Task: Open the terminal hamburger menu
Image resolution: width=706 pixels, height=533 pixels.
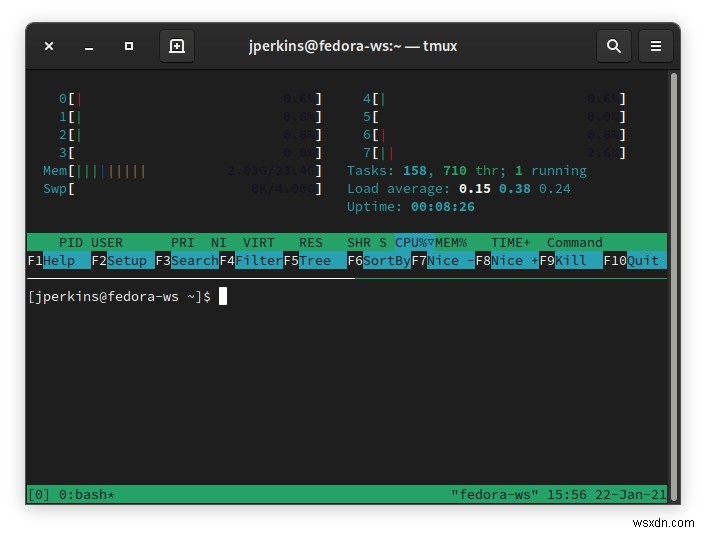Action: point(656,46)
